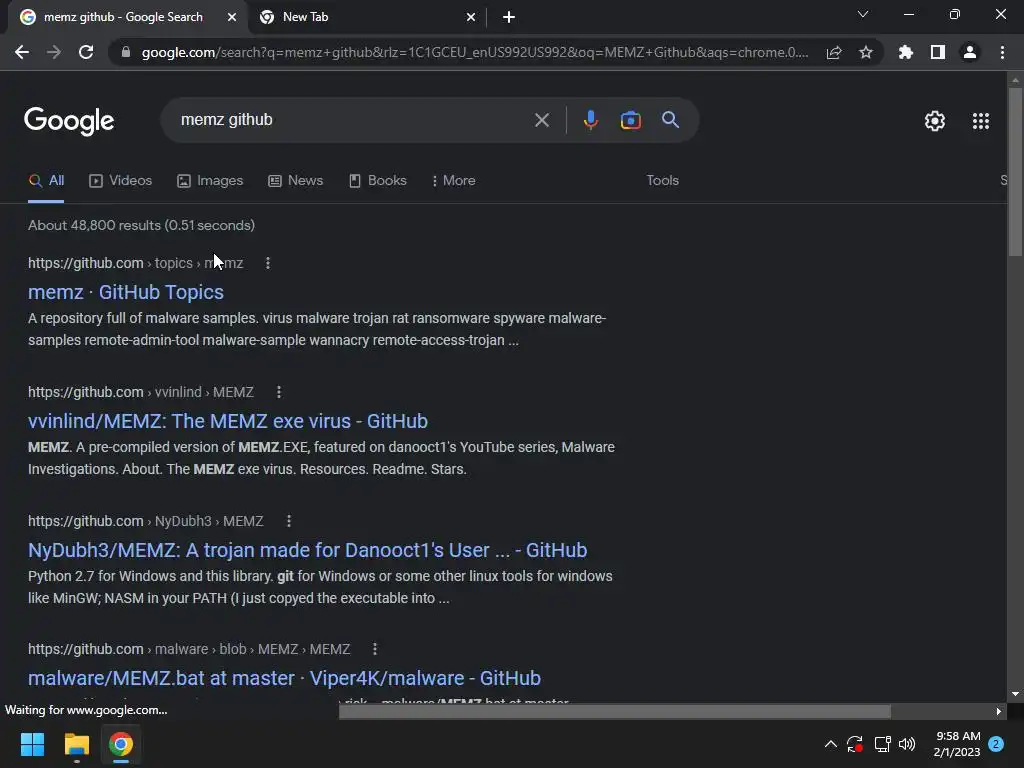This screenshot has height=768, width=1024.
Task: Click the horizontal scrollbar thumb
Action: click(x=615, y=711)
